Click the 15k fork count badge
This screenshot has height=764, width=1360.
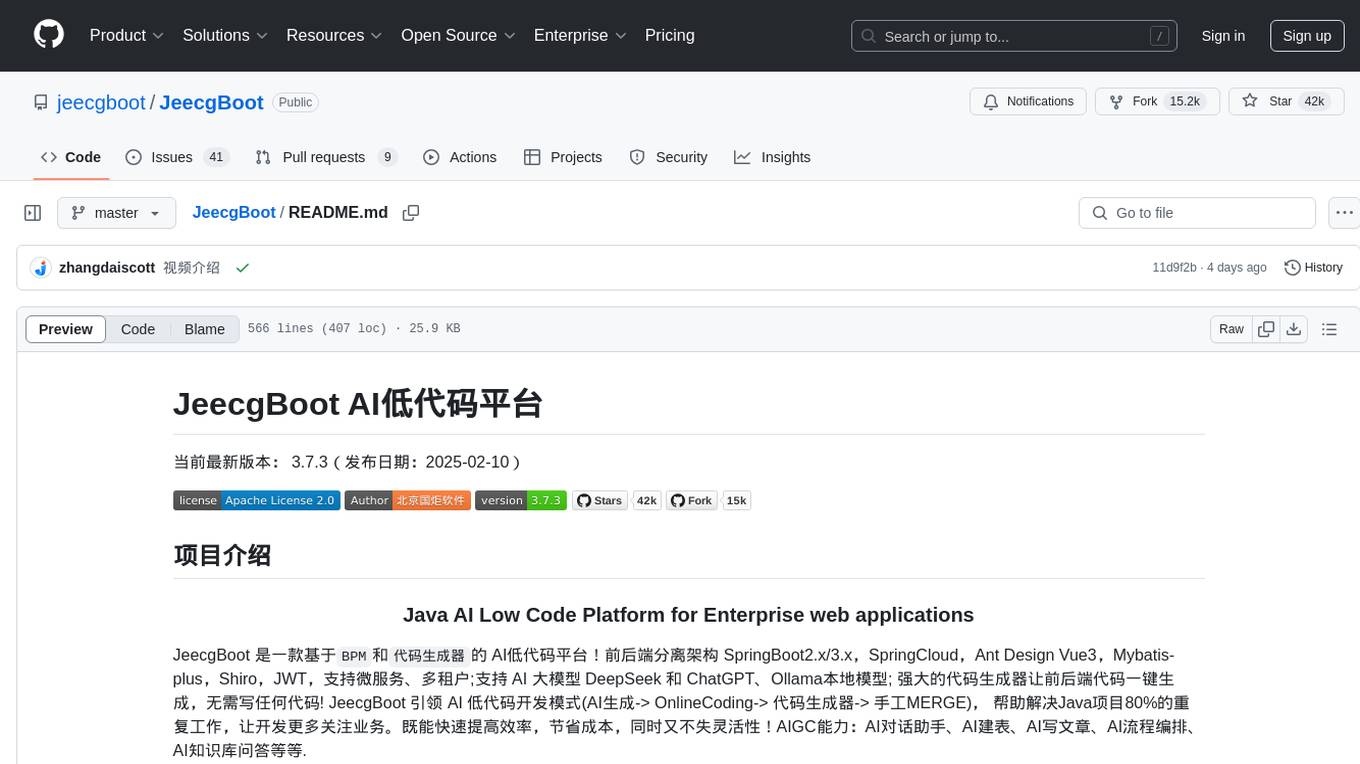[x=737, y=501]
